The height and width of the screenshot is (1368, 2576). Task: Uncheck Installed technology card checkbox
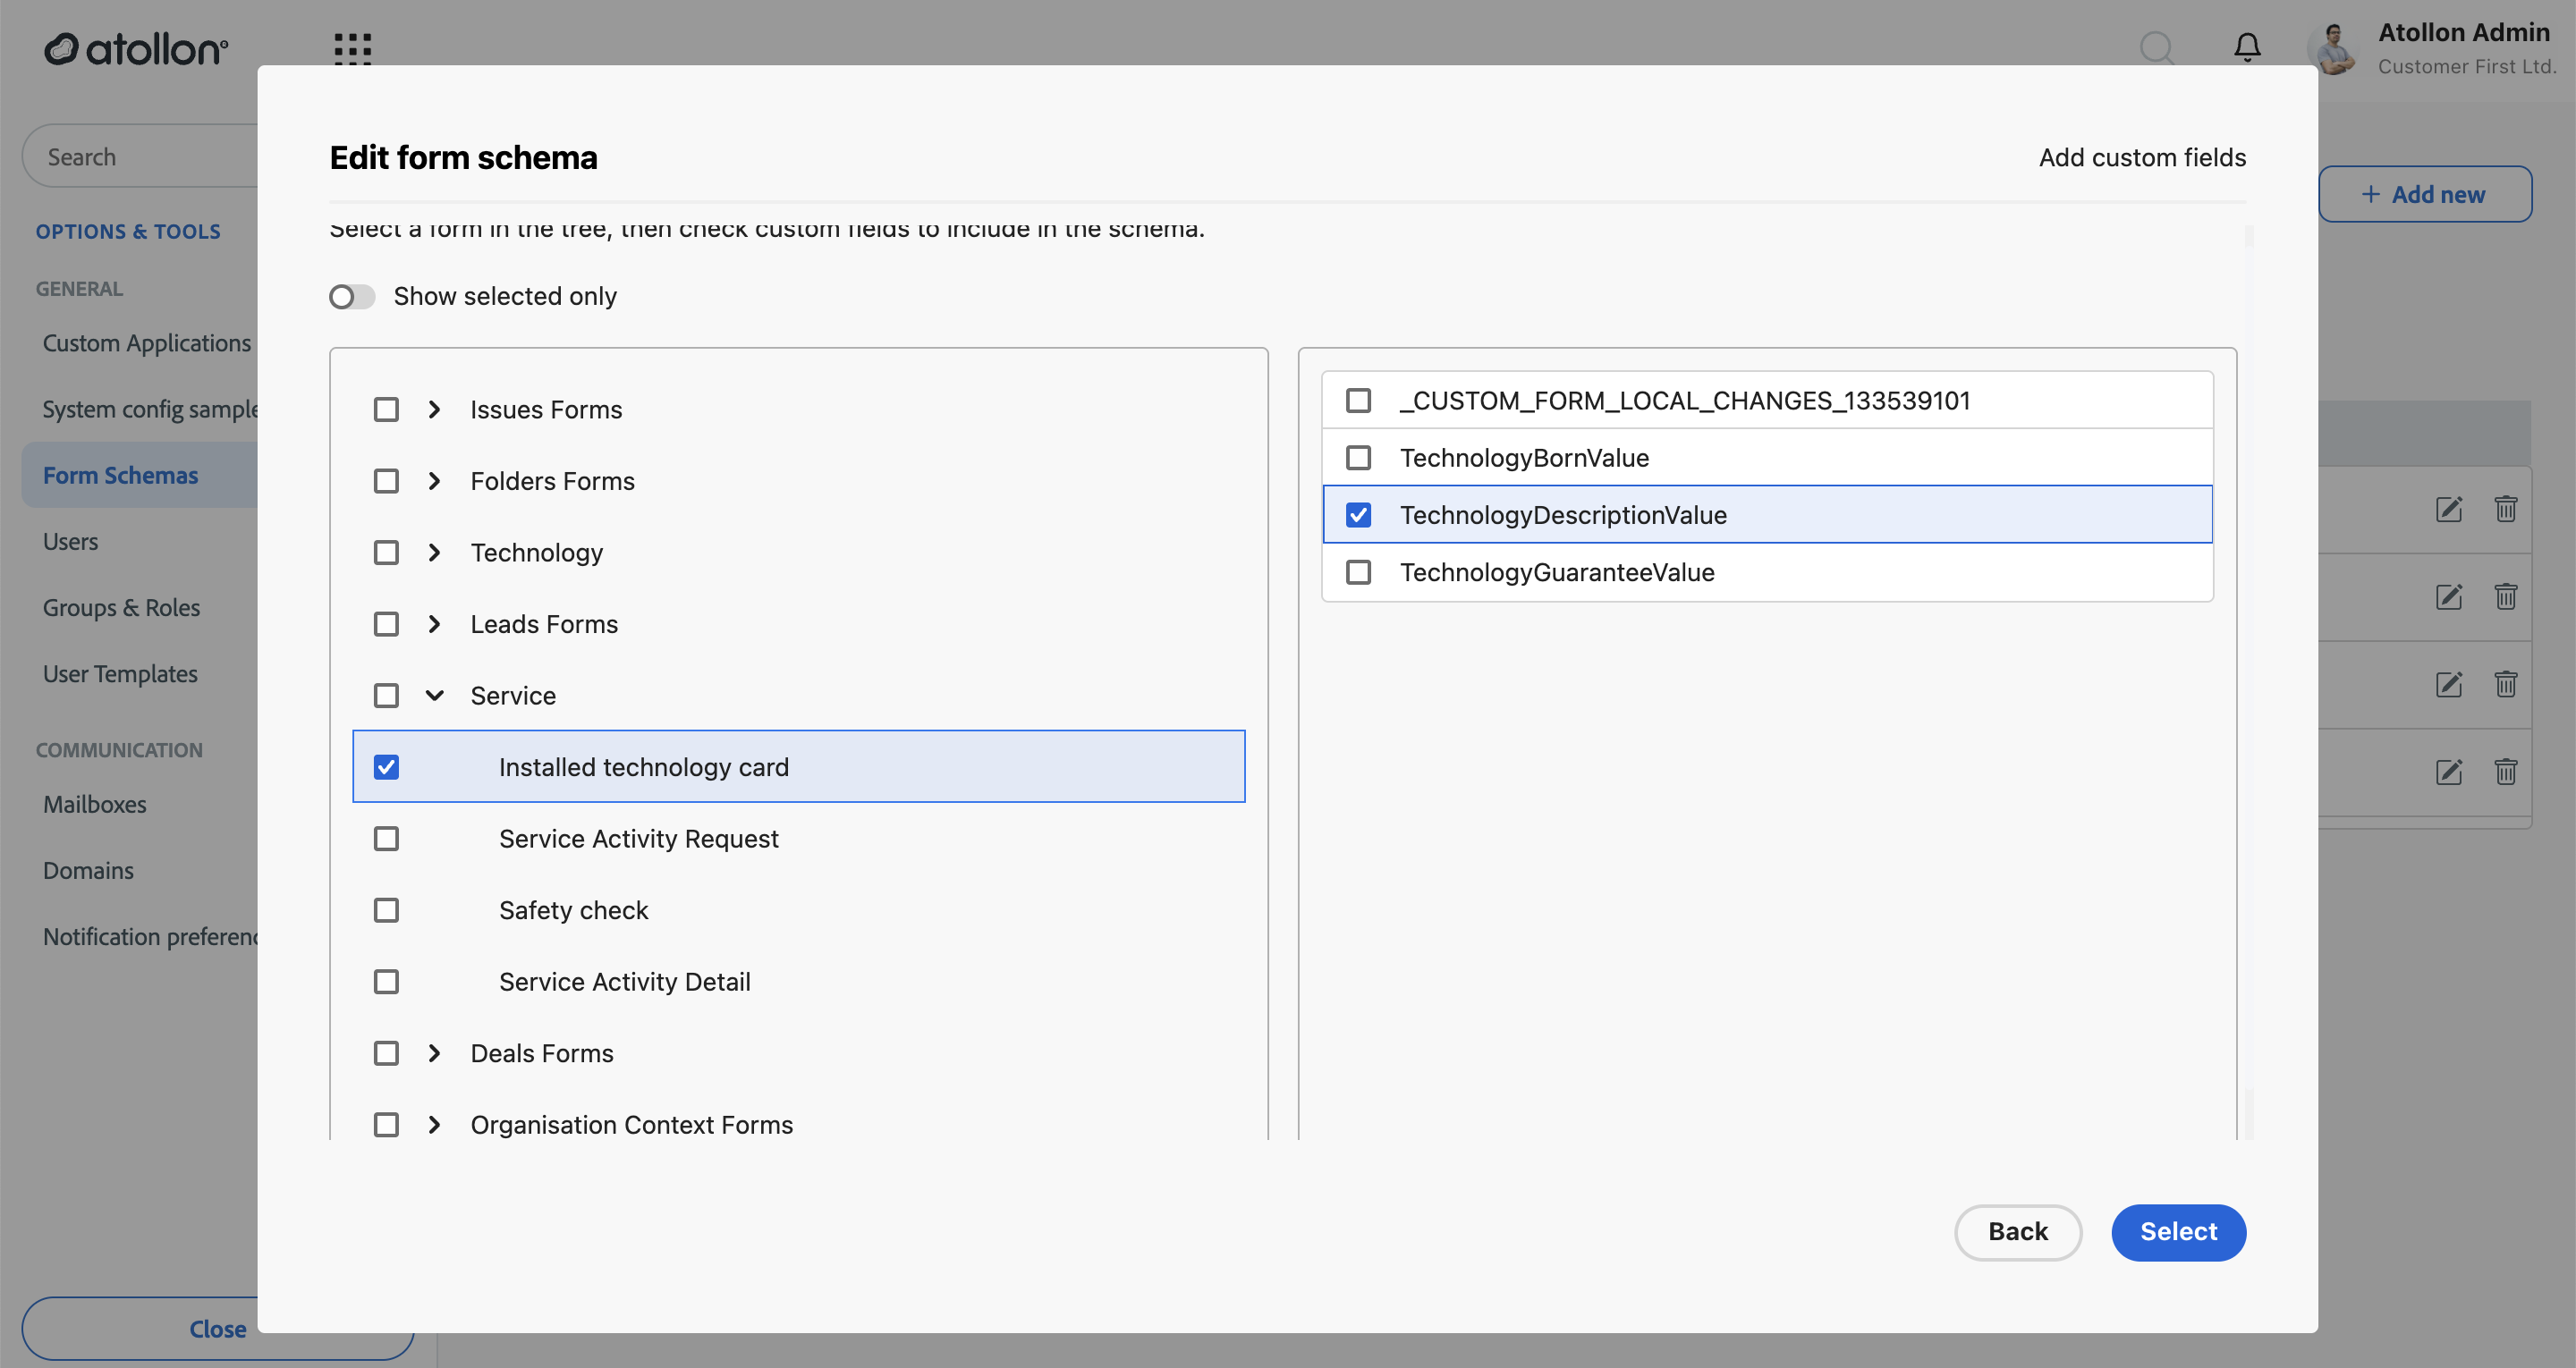tap(386, 767)
